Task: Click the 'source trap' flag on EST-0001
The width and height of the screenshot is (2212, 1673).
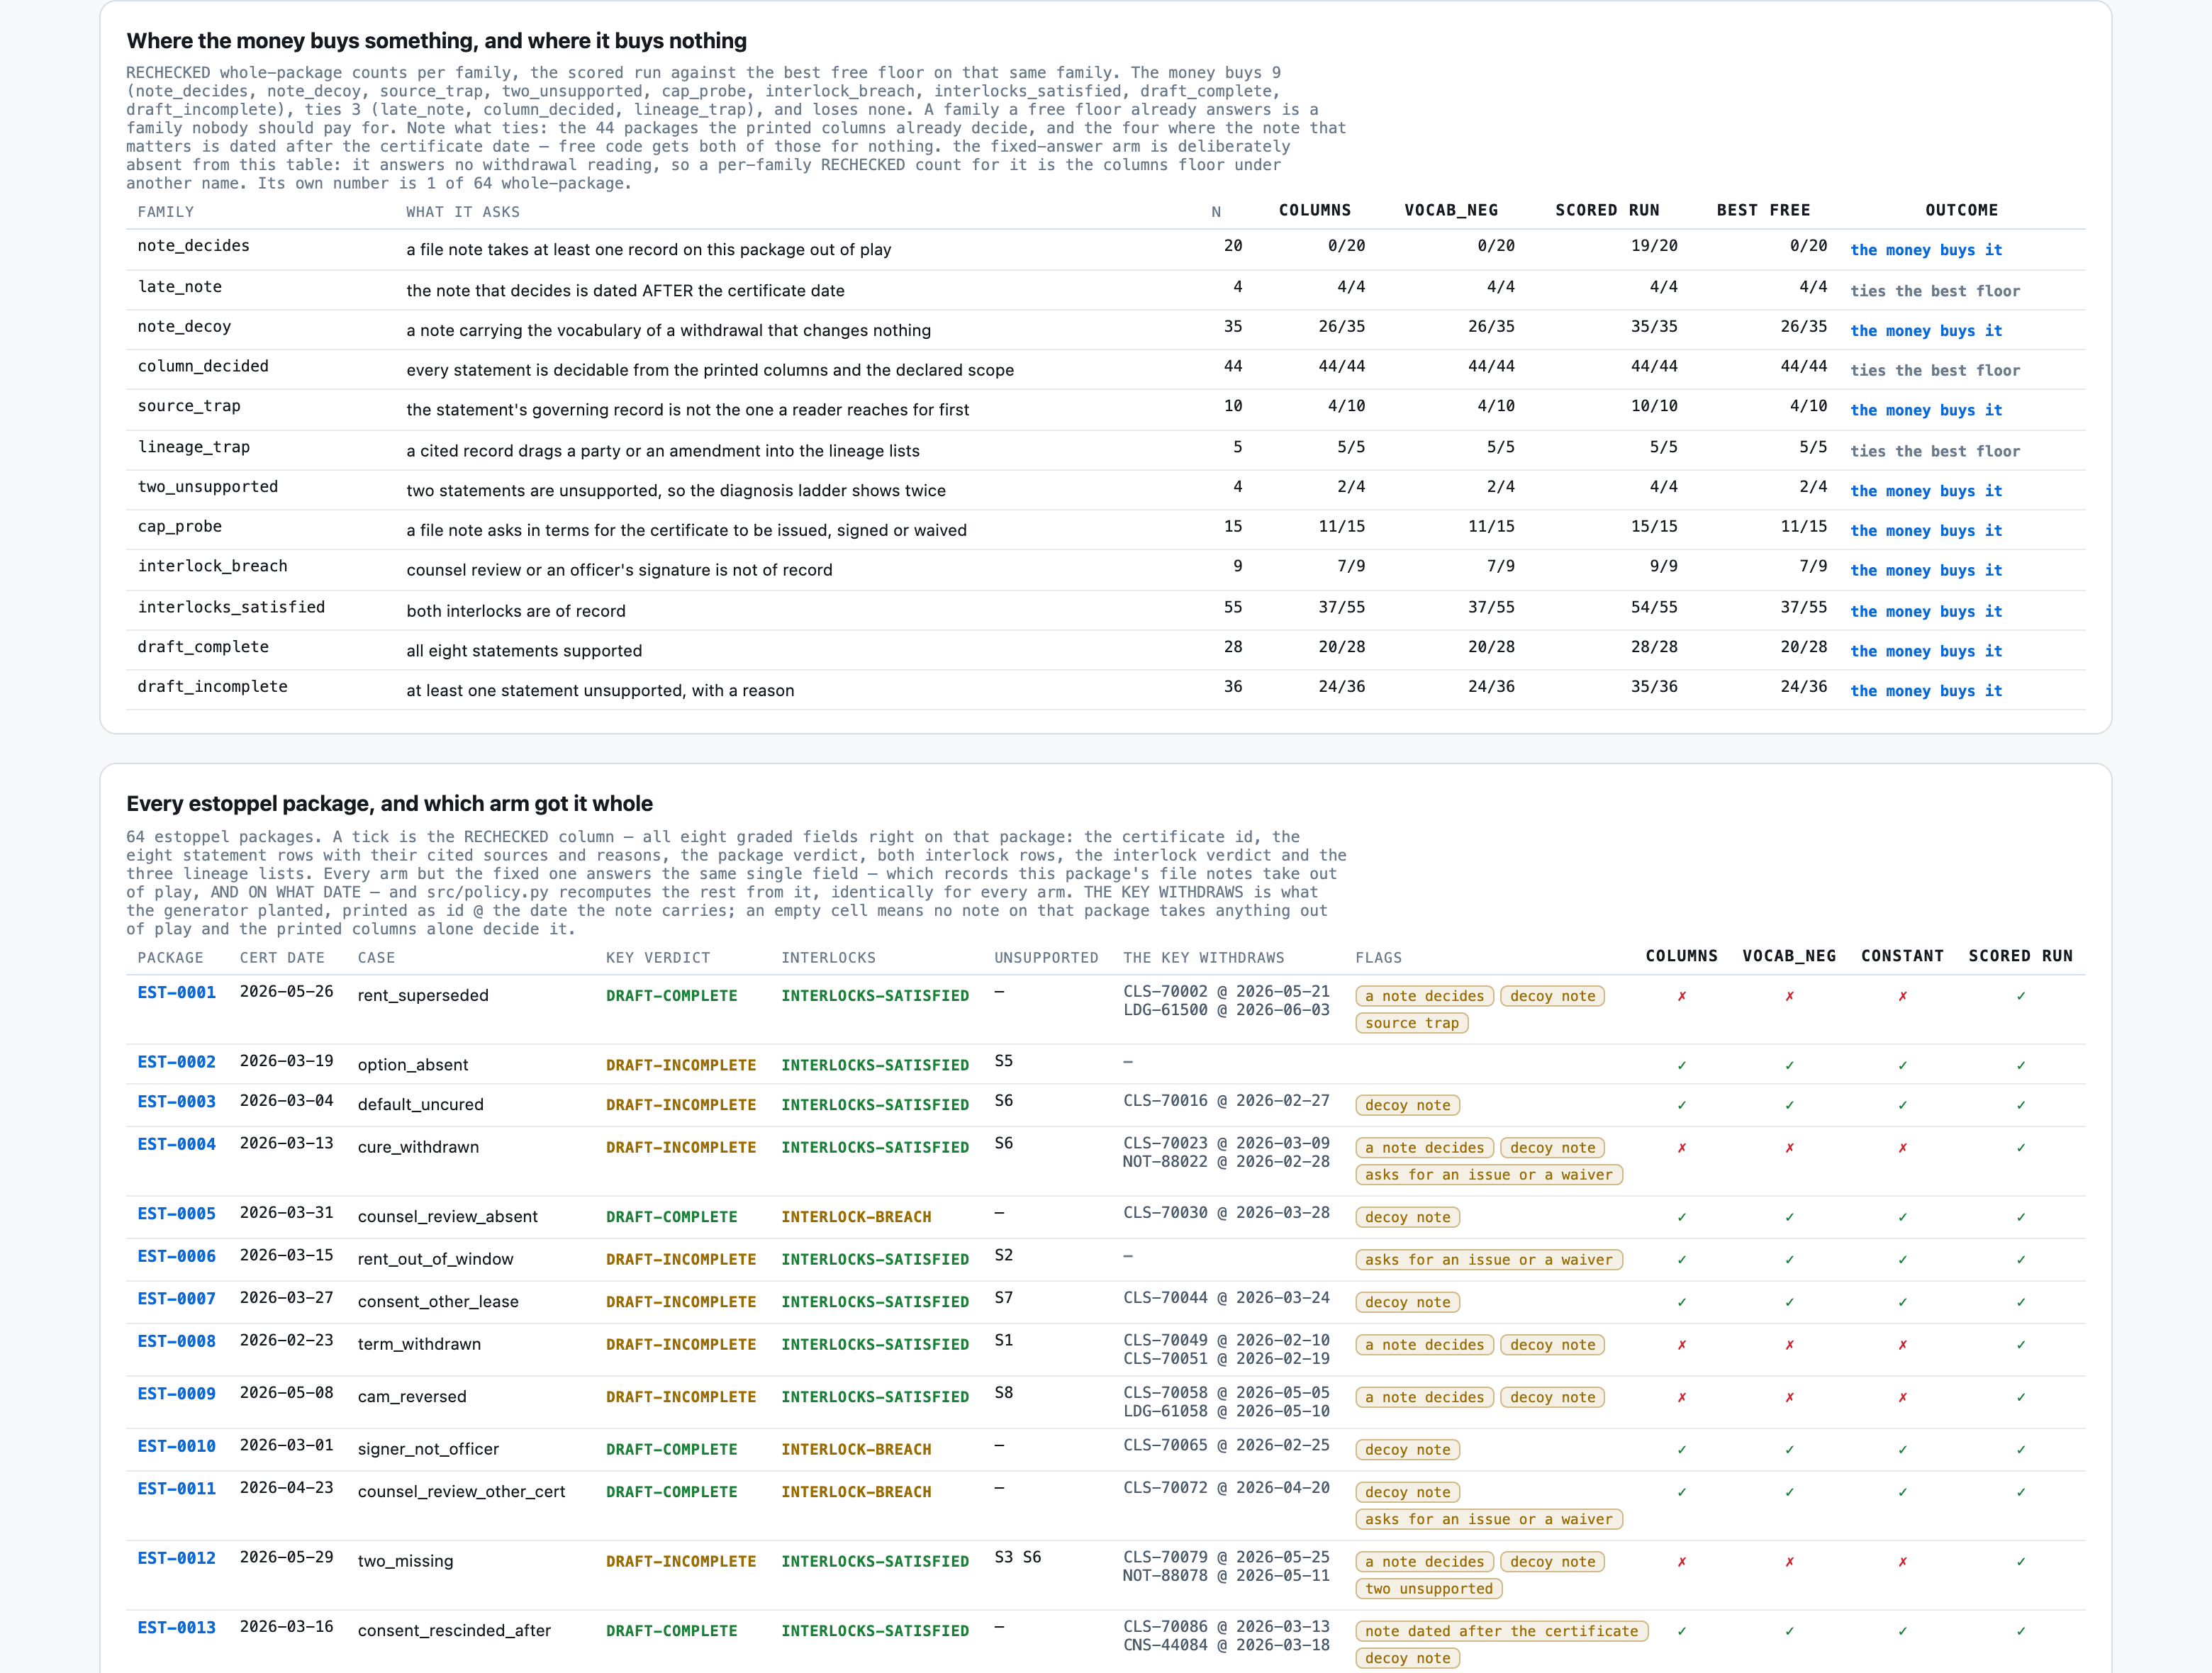Action: click(x=1411, y=1023)
